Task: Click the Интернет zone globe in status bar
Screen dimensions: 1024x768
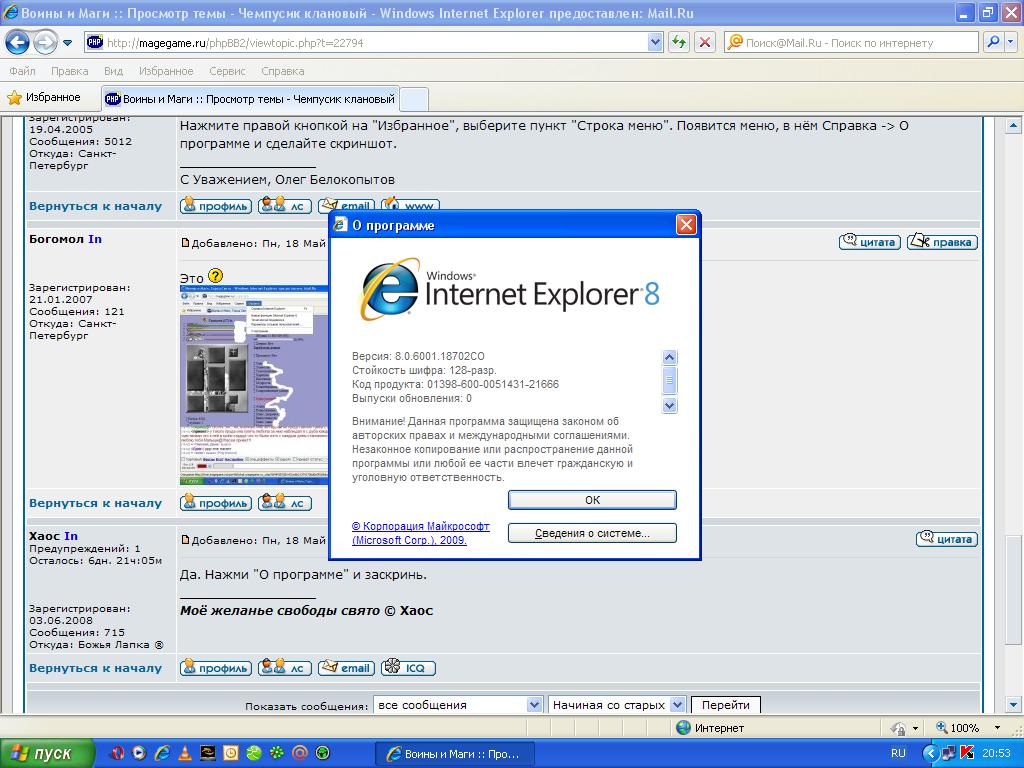Action: pos(683,728)
